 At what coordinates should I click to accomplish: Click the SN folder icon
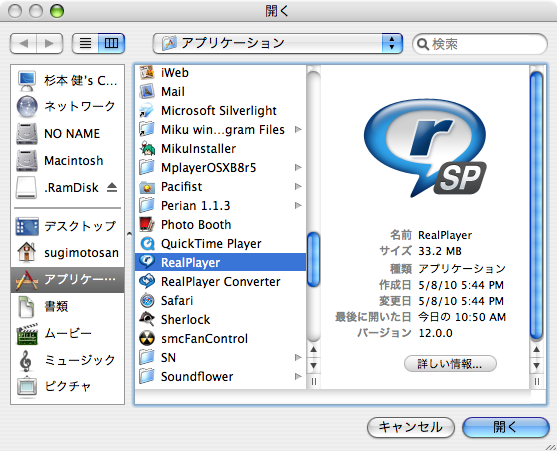point(147,357)
